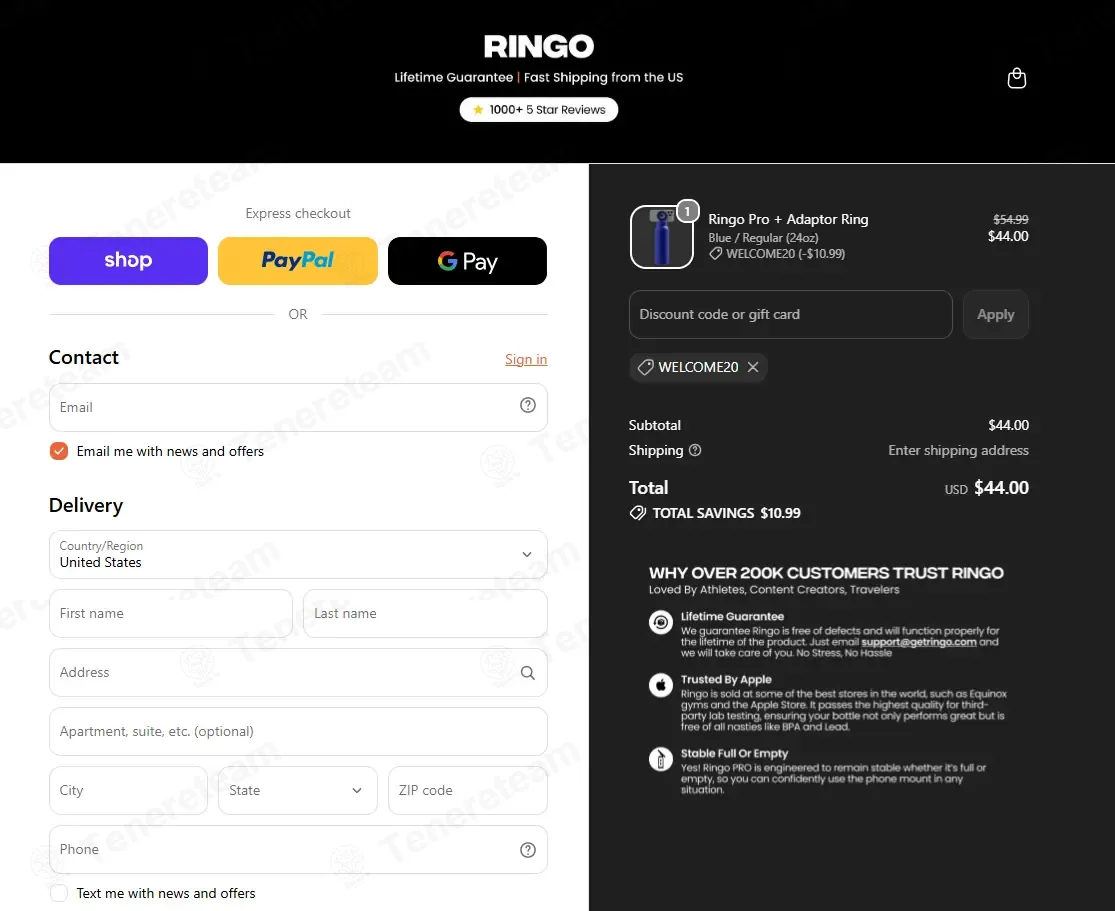Click the Stable Full Or Empty bottle icon
The width and height of the screenshot is (1115, 911).
coord(661,760)
